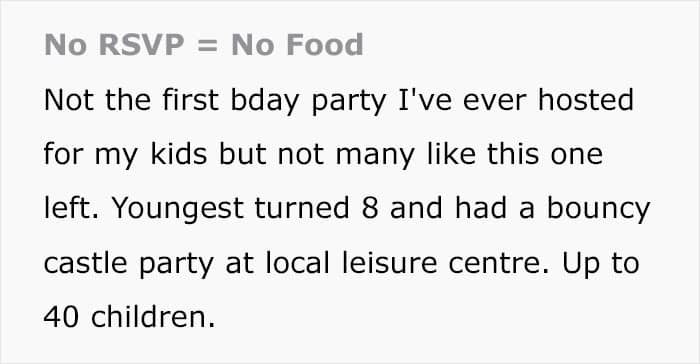Click the word "RSVP" in the title
The height and width of the screenshot is (364, 700).
click(x=141, y=45)
